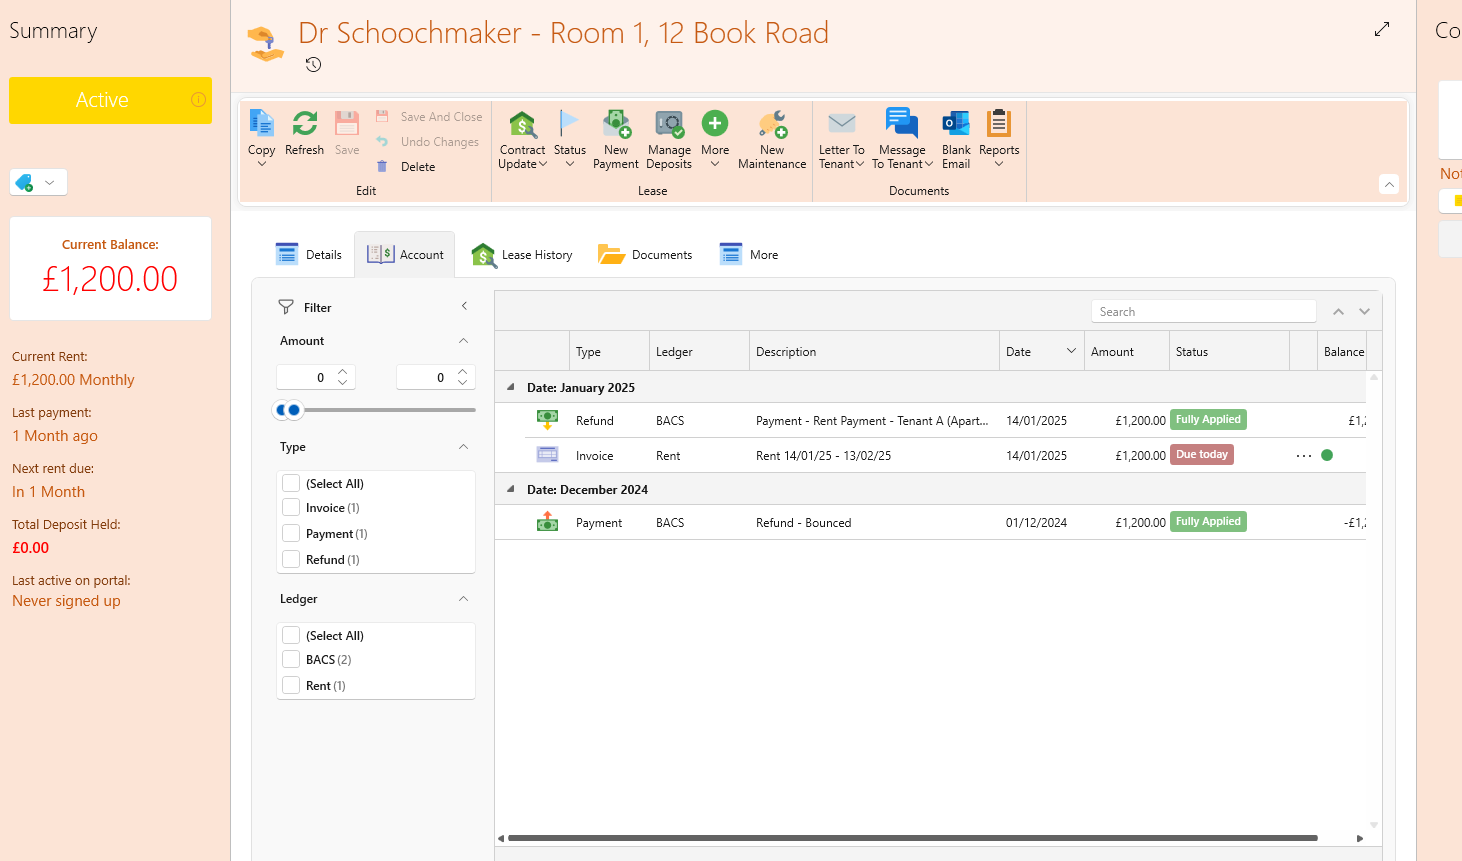Switch to the Details tab

[x=309, y=255]
